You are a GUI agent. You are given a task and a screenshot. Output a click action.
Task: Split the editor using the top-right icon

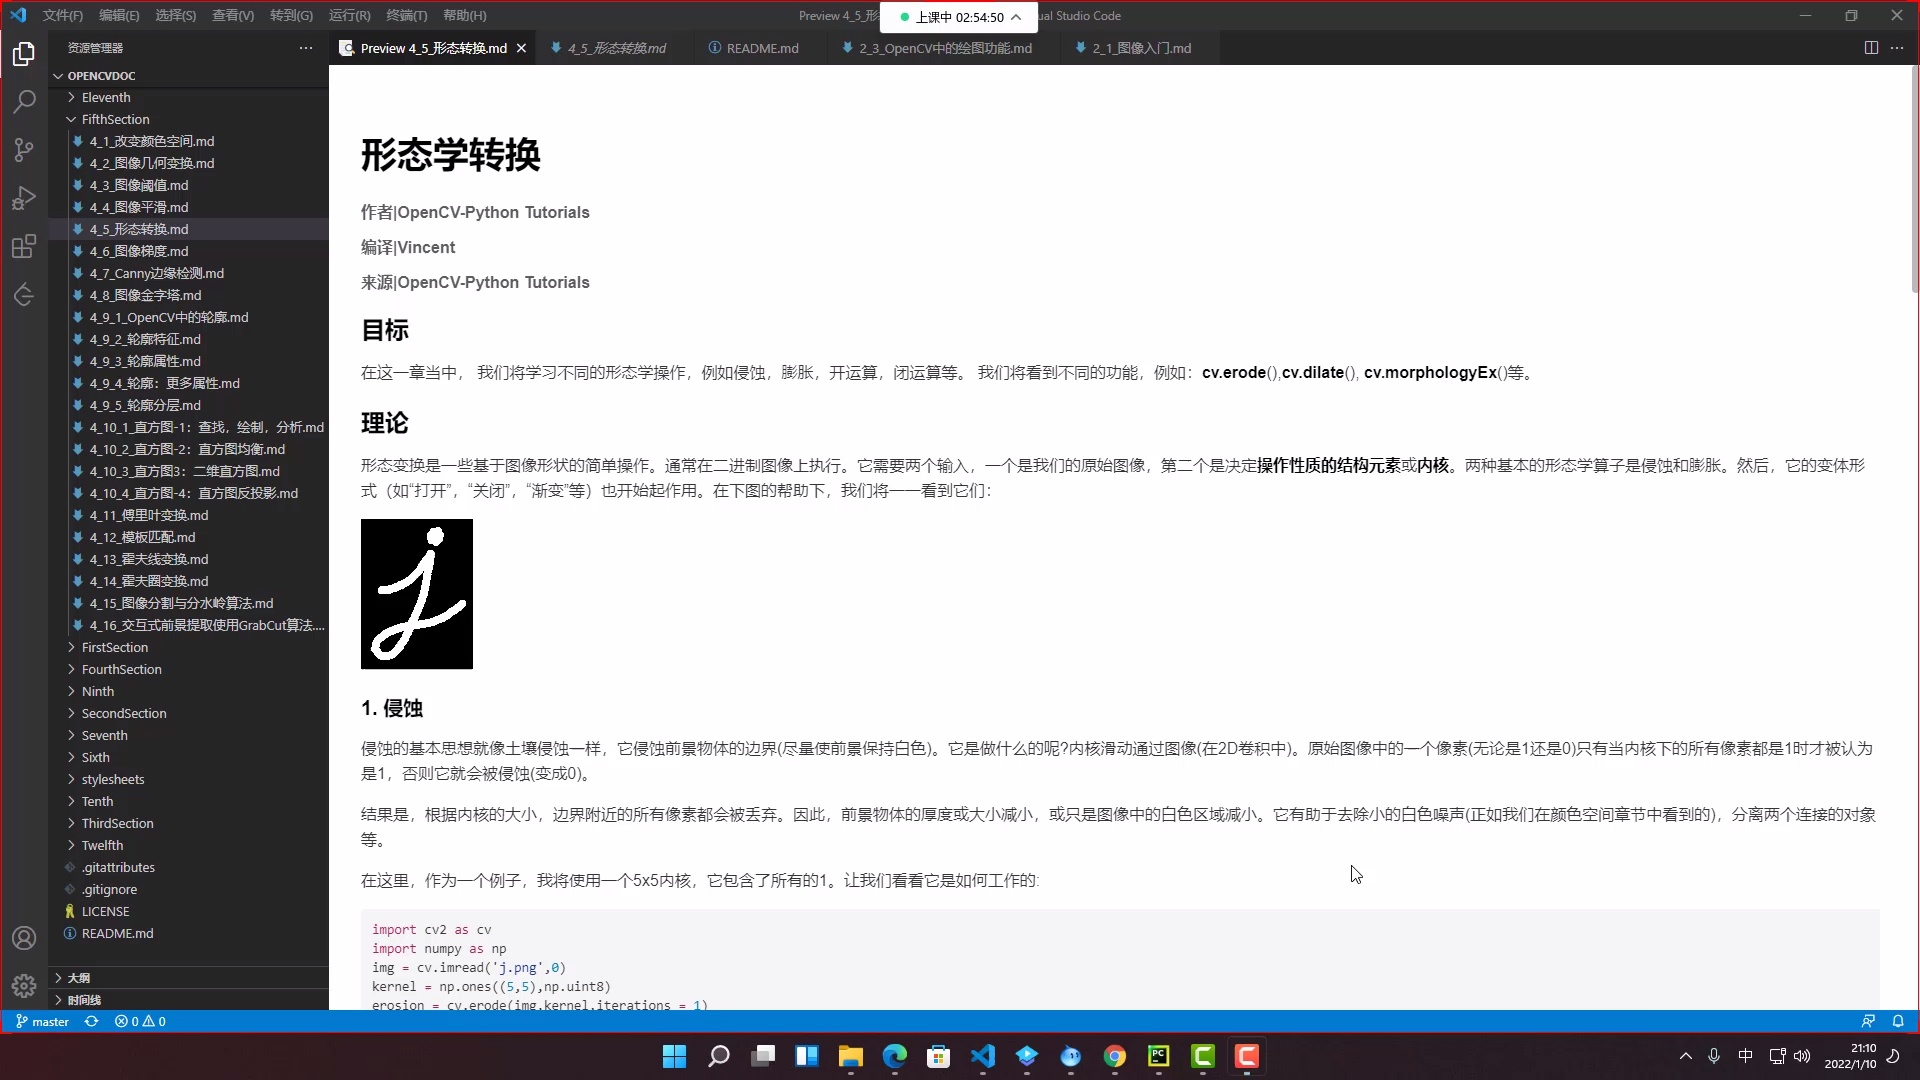click(1870, 47)
